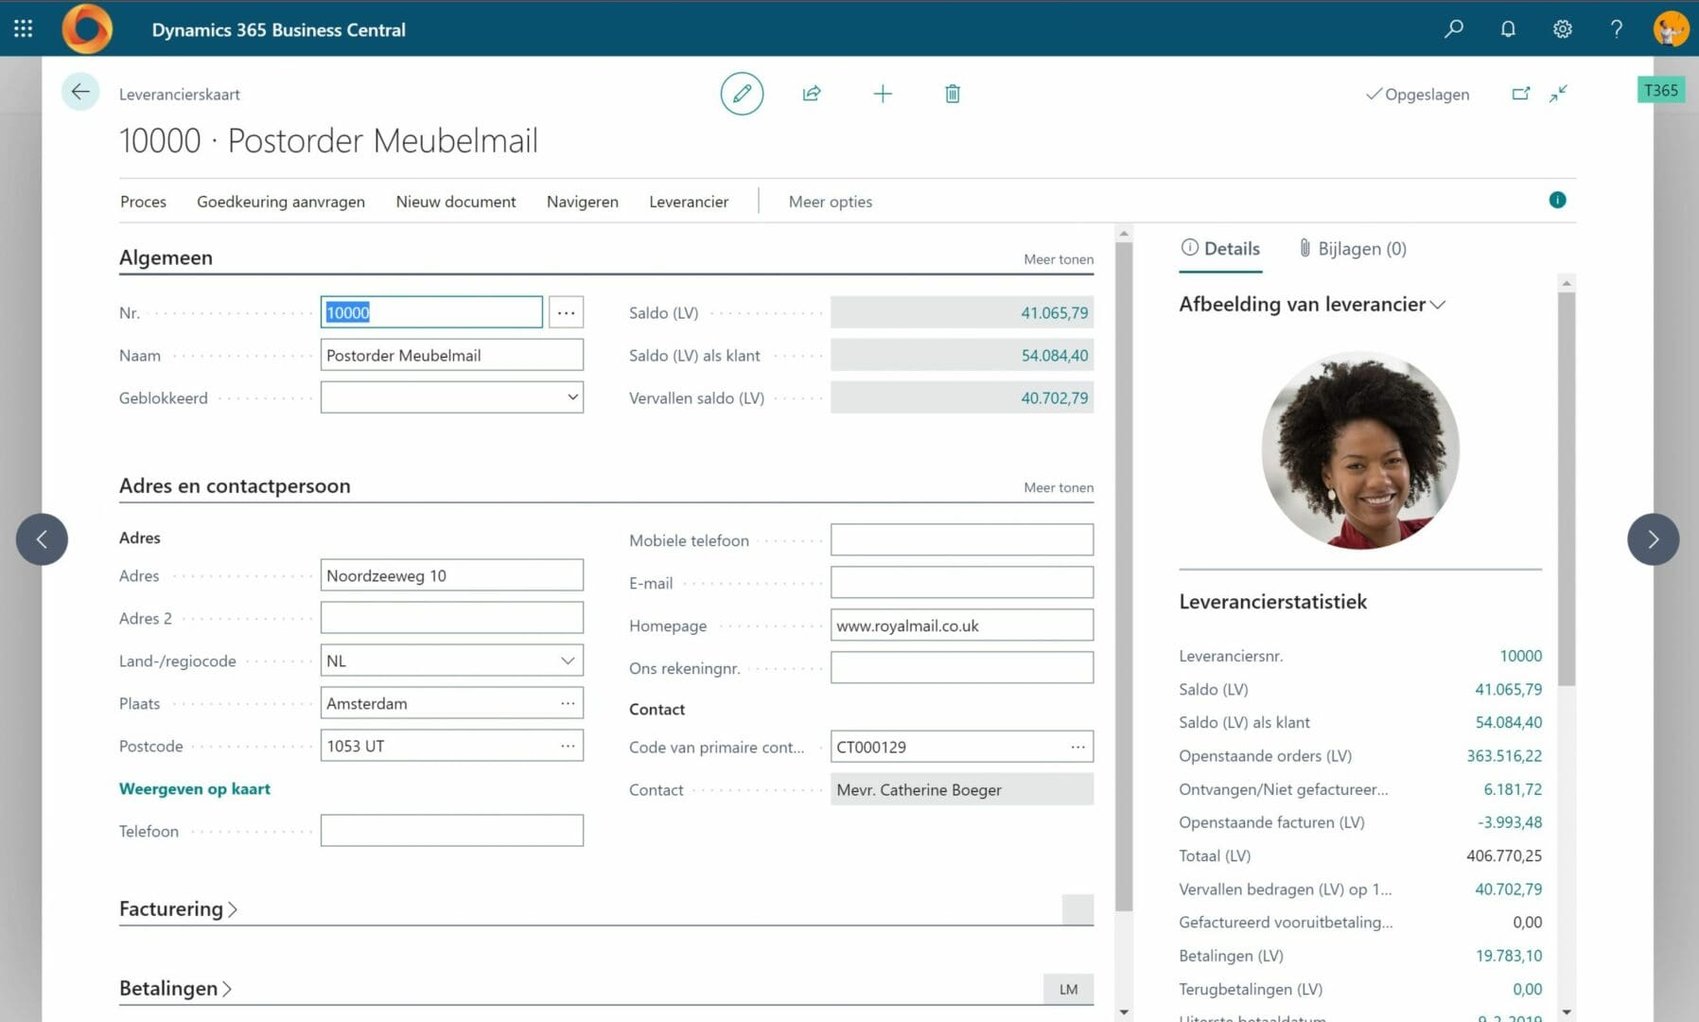Open the user account avatar
1699x1022 pixels.
tap(1671, 29)
